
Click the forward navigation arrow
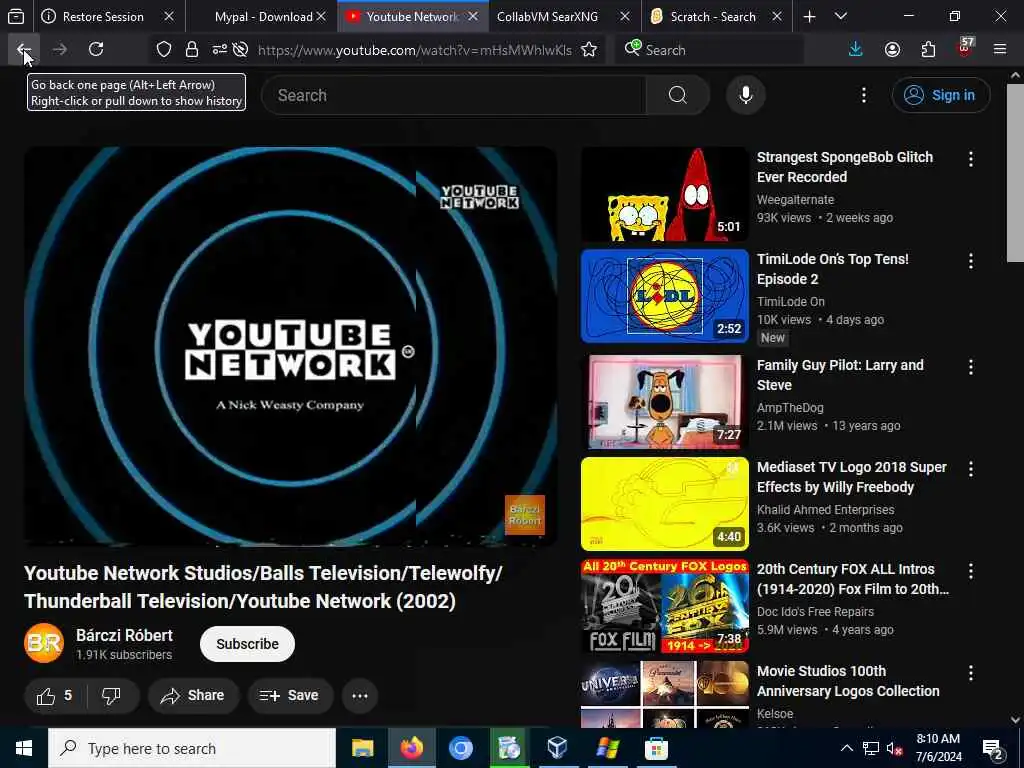[59, 50]
